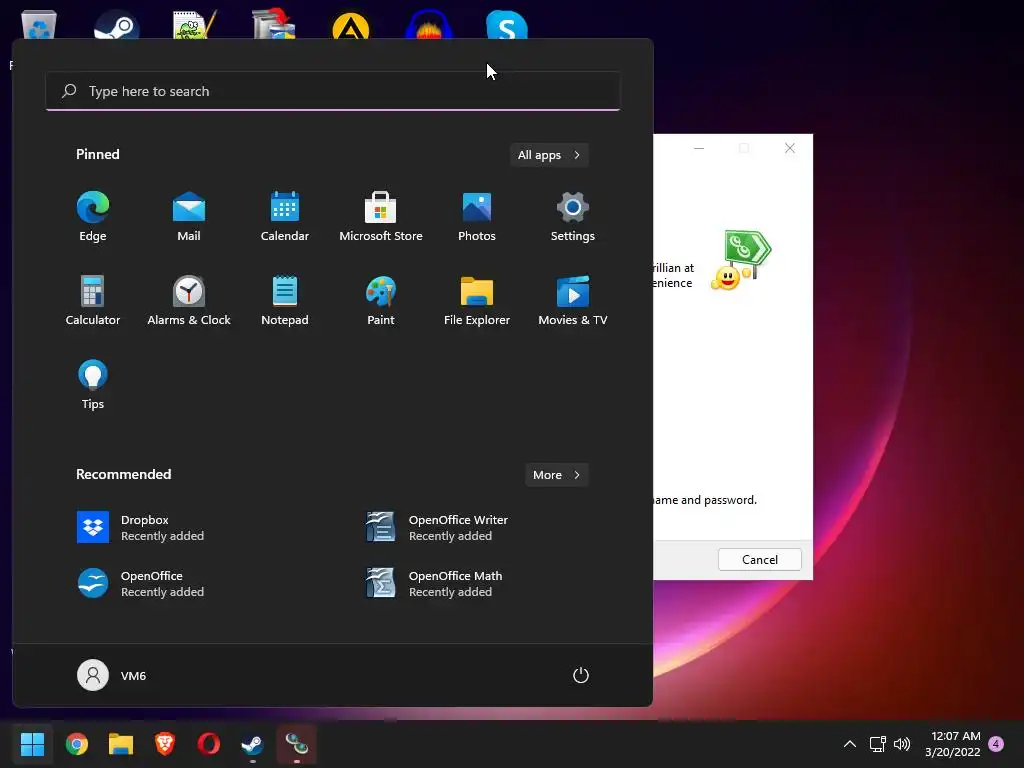Click the Audacity desktop shortcut icon
The image size is (1024, 768).
pos(429,25)
